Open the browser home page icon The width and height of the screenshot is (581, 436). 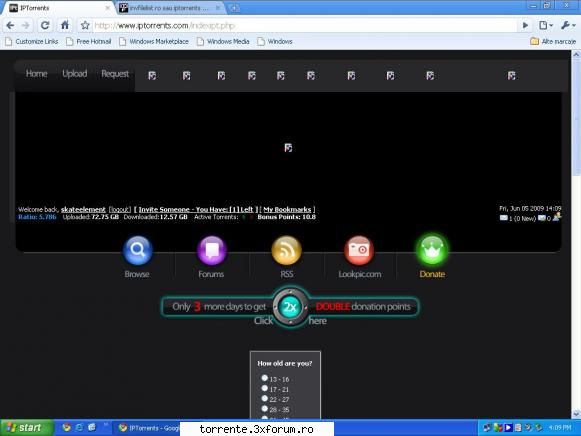pyautogui.click(x=65, y=25)
